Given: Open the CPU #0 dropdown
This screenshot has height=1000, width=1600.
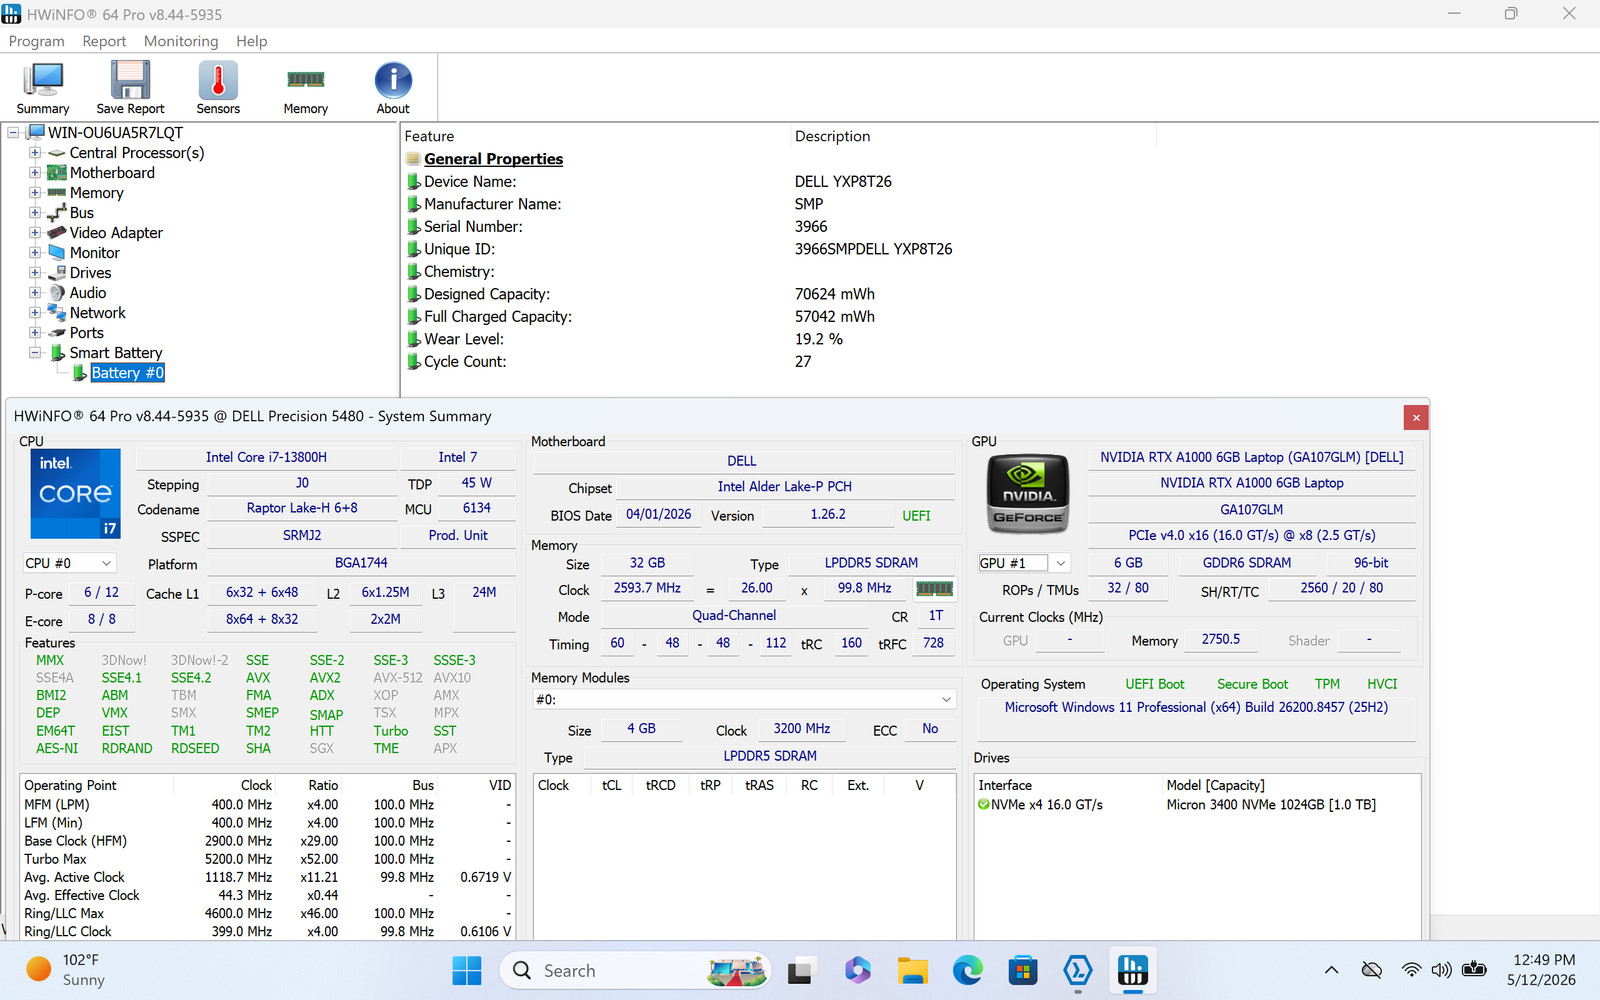Looking at the screenshot, I should pos(69,563).
